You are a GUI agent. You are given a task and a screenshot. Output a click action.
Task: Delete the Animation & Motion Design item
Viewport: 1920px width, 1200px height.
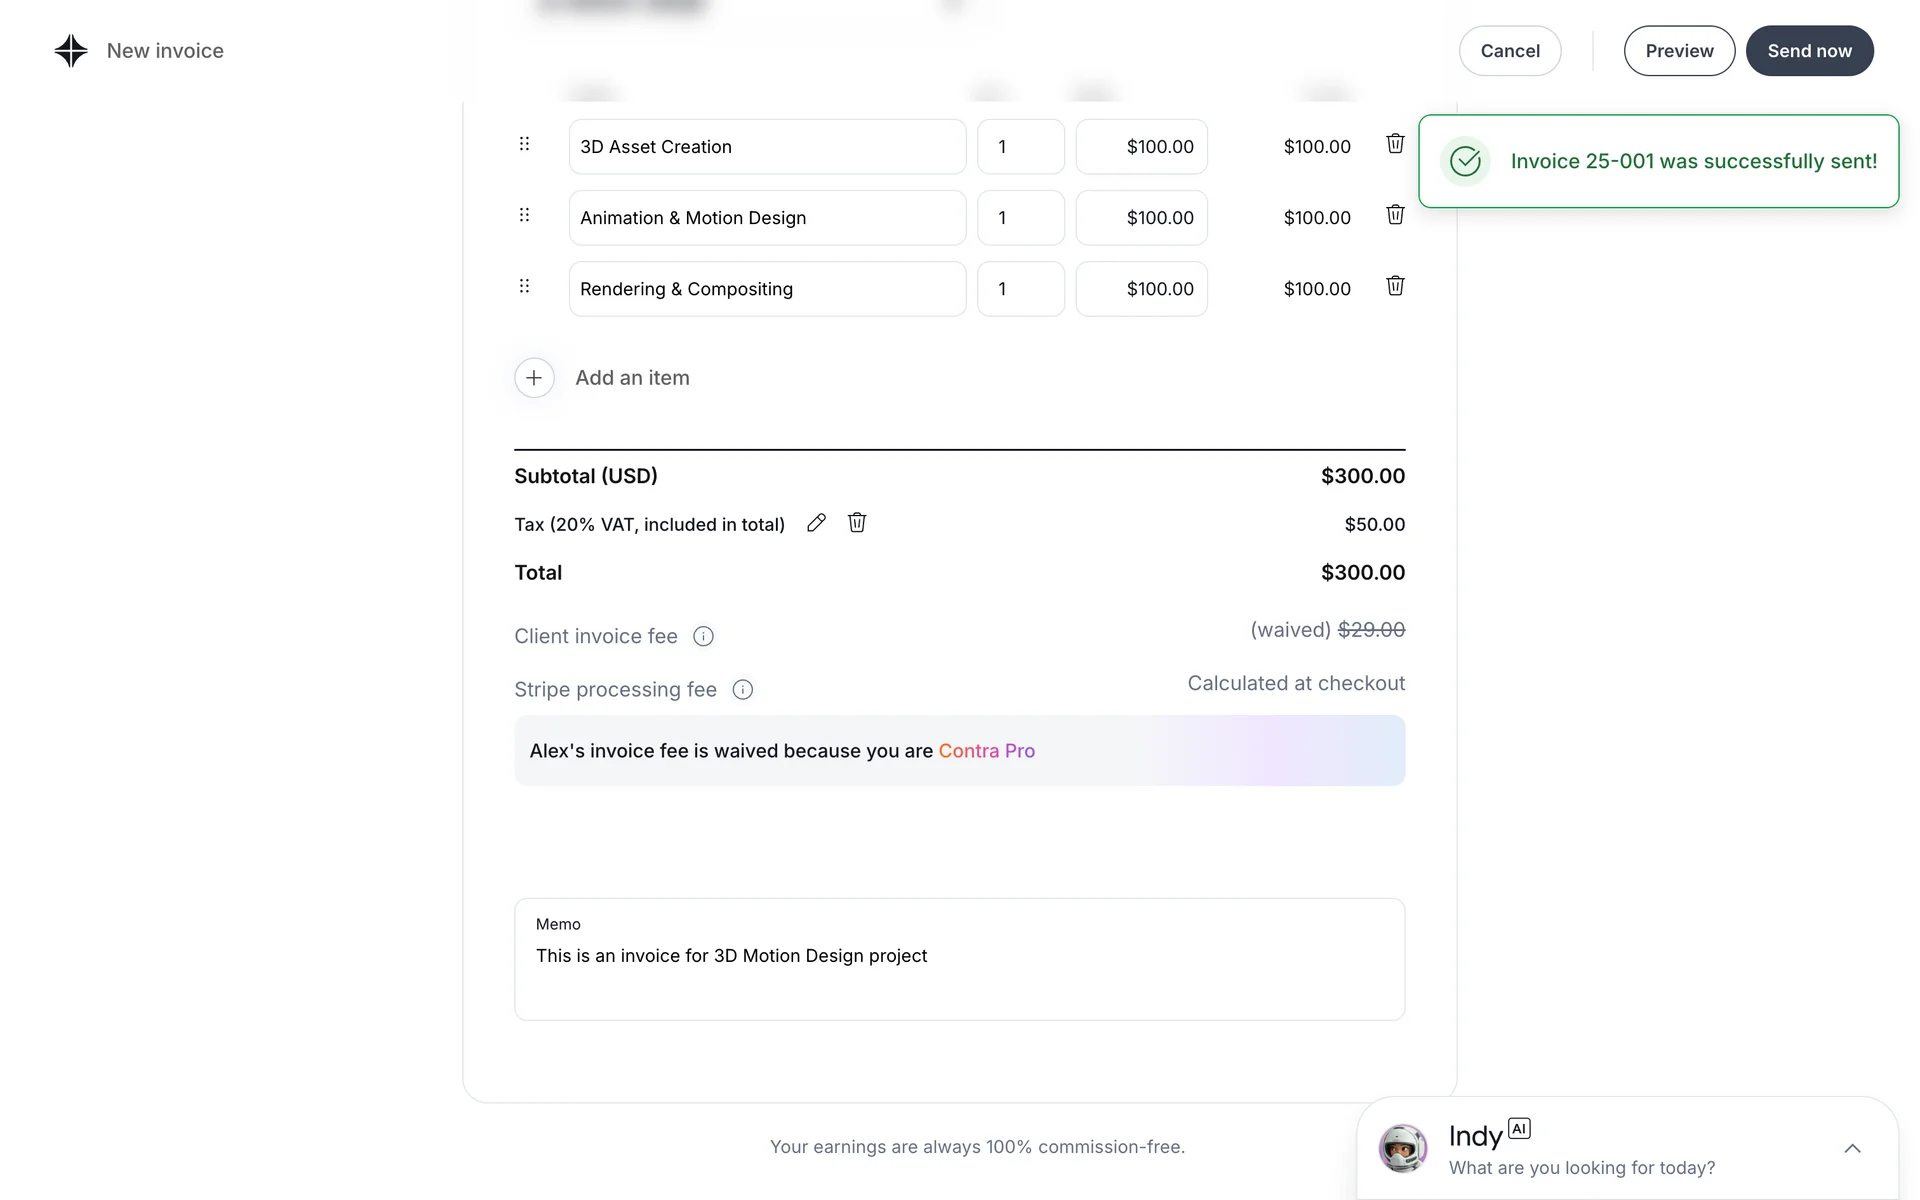1395,215
